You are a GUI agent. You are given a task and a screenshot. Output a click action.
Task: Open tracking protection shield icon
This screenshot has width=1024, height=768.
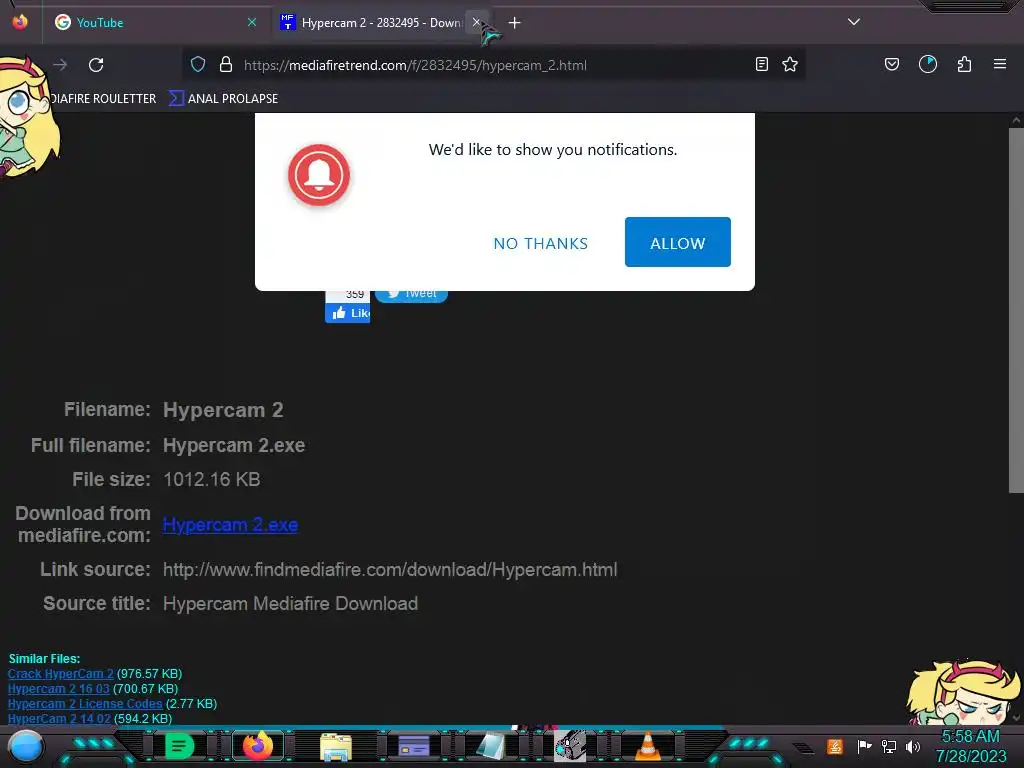(x=198, y=64)
